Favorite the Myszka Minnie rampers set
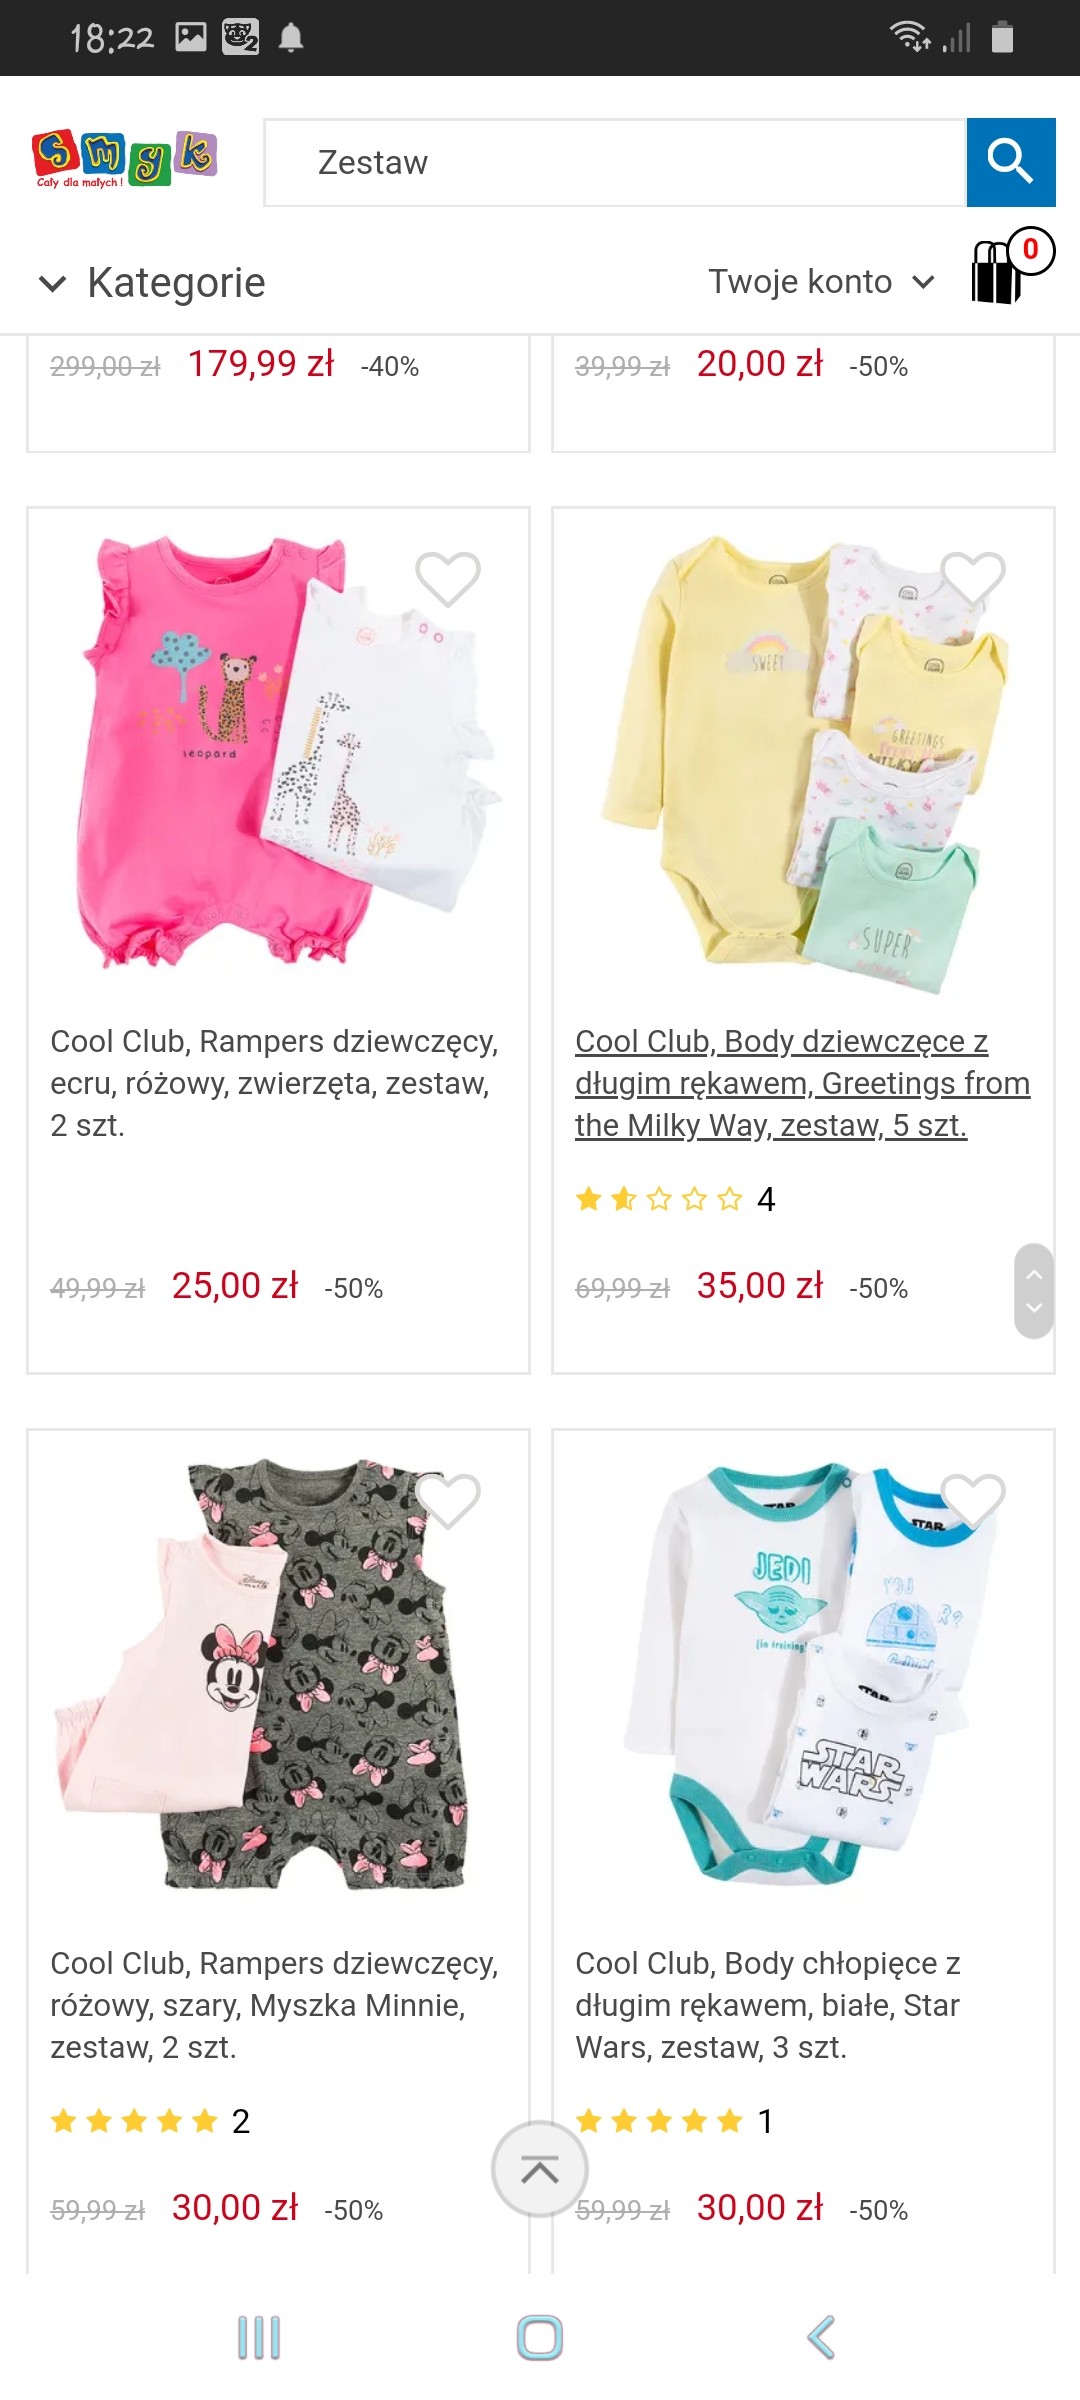Screen dimensions: 1080x2400 click(448, 1501)
